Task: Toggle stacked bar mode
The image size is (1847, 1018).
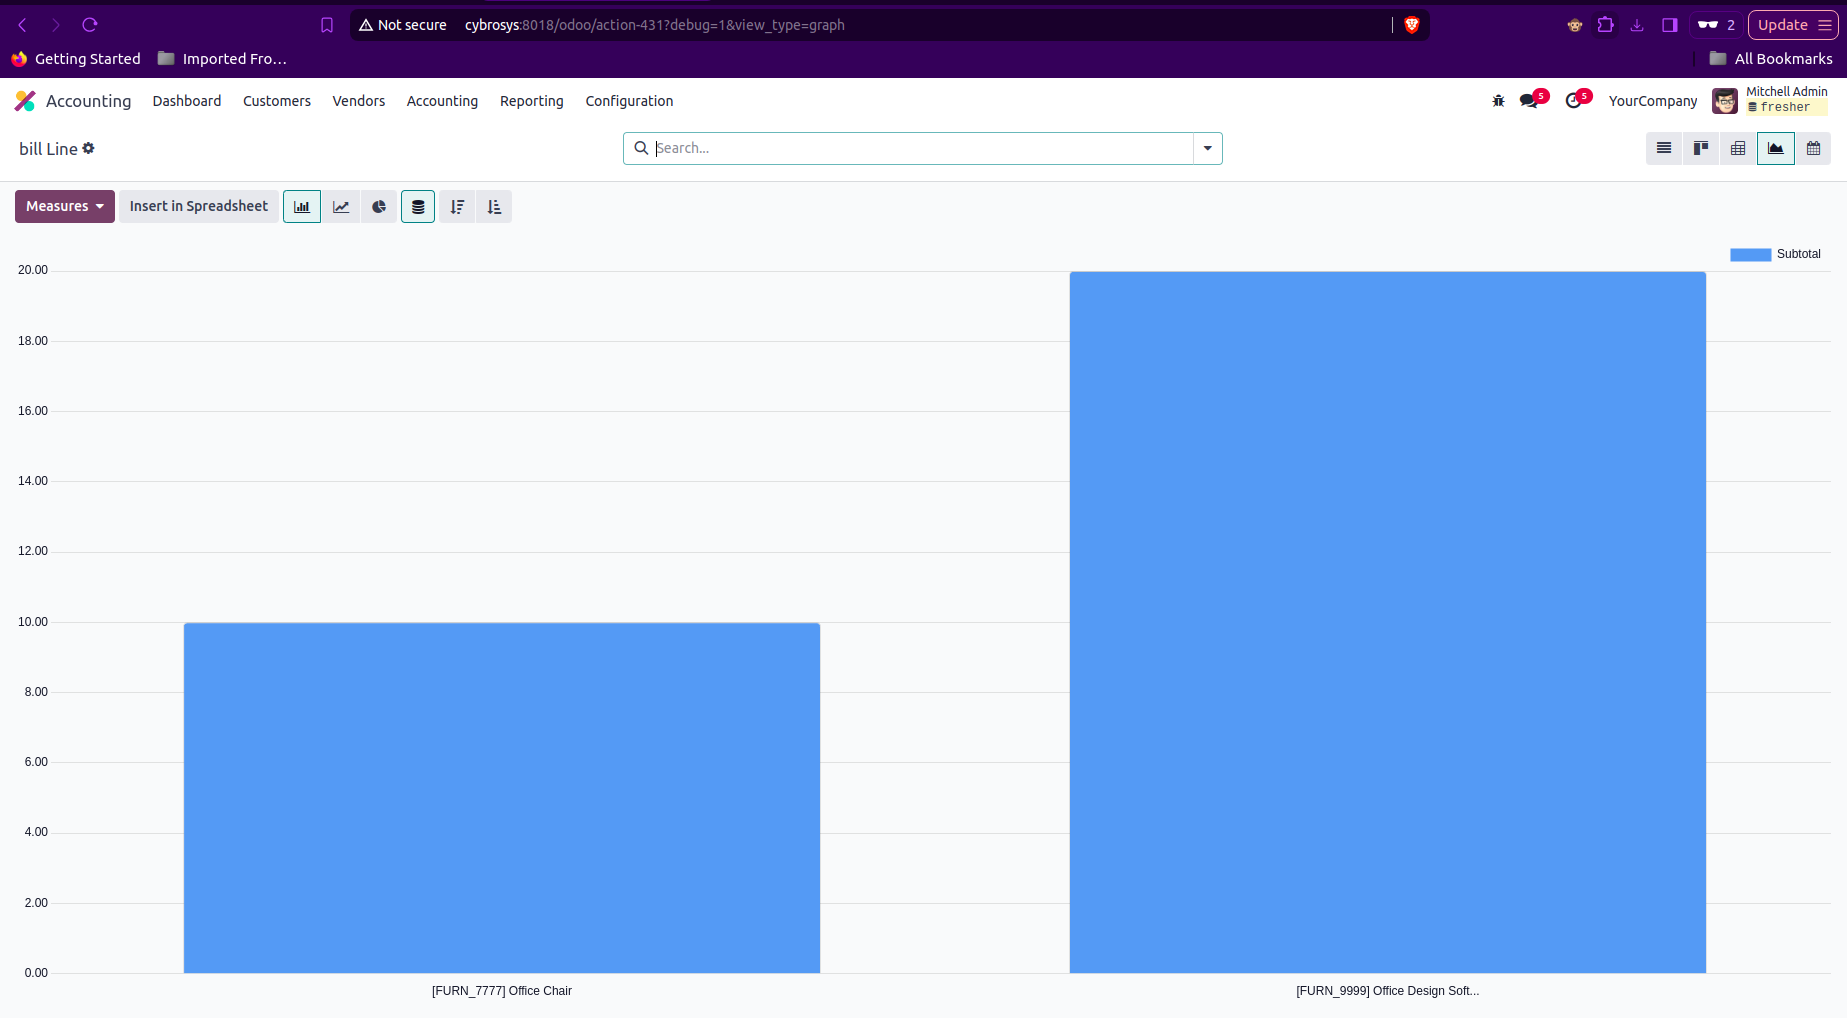Action: click(x=418, y=207)
